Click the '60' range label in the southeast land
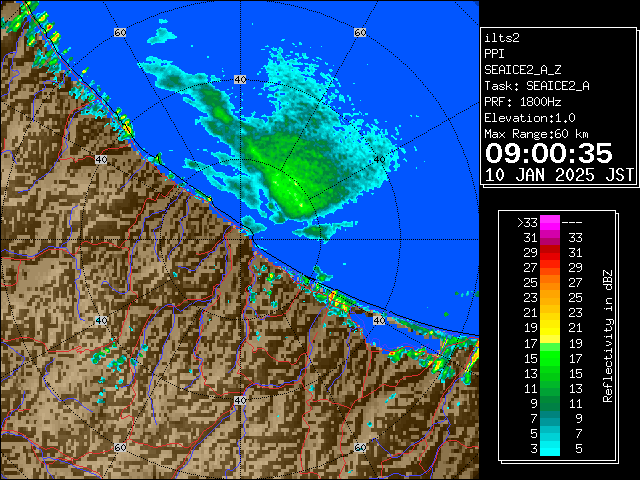This screenshot has height=480, width=640. point(360,448)
